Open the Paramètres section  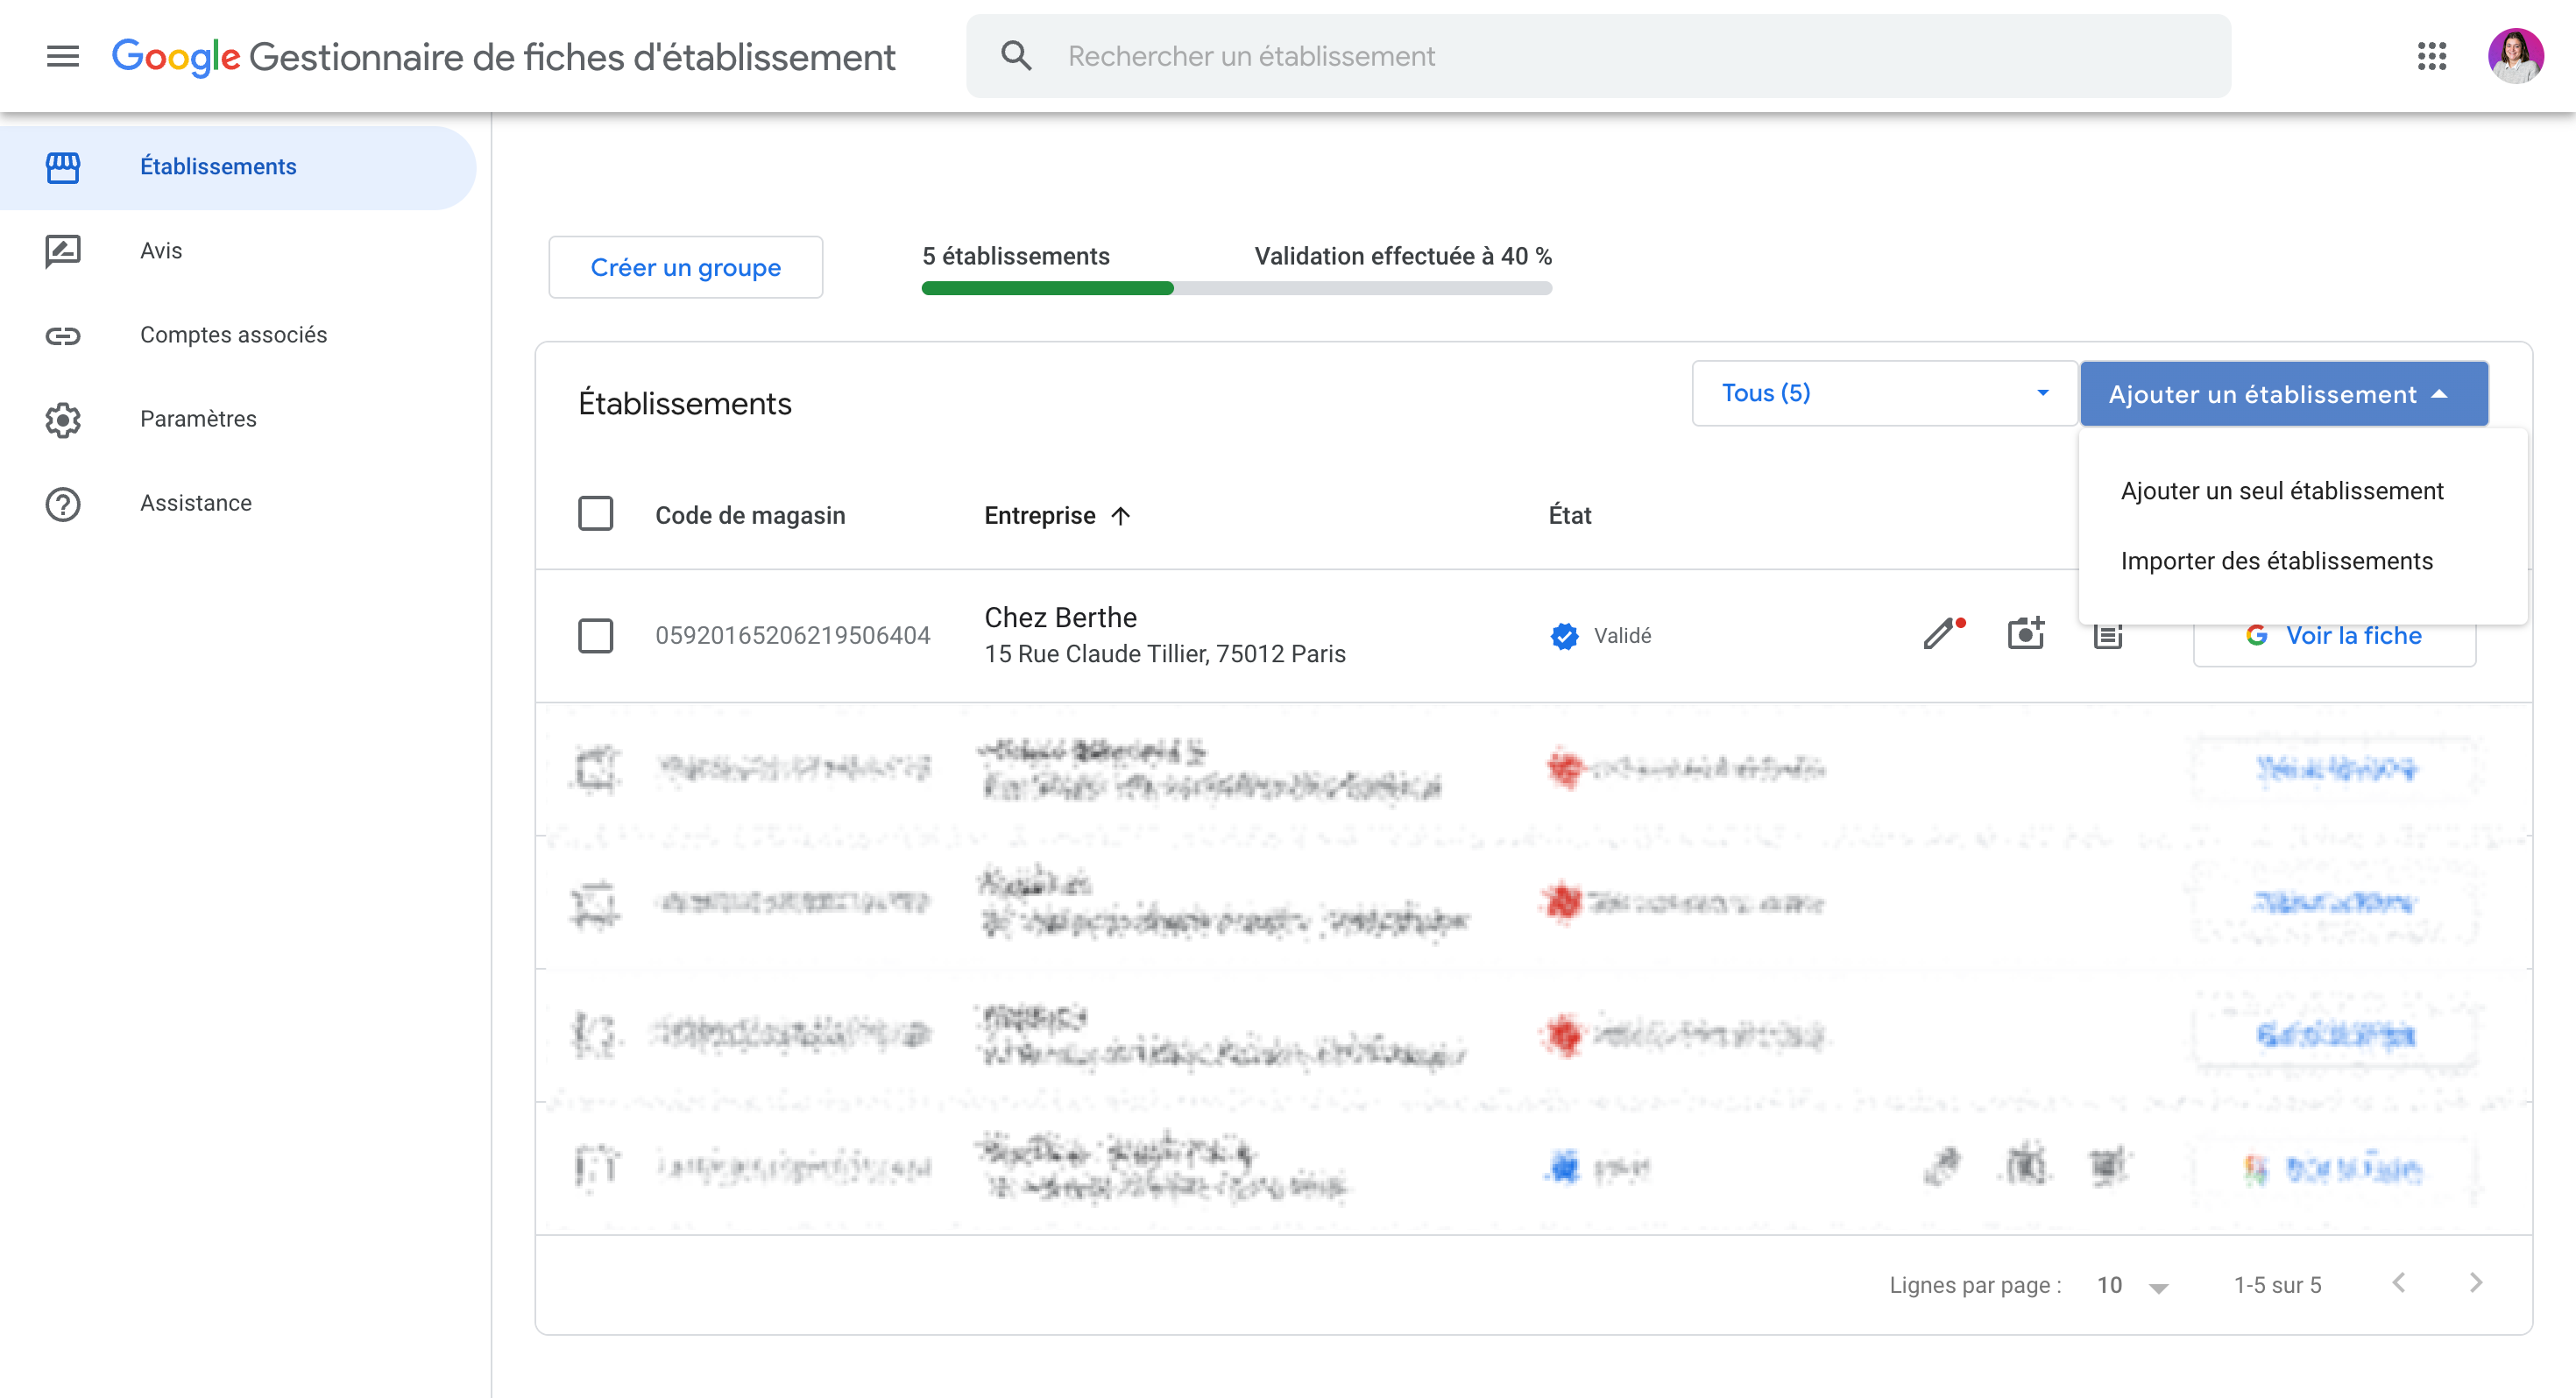pos(238,419)
